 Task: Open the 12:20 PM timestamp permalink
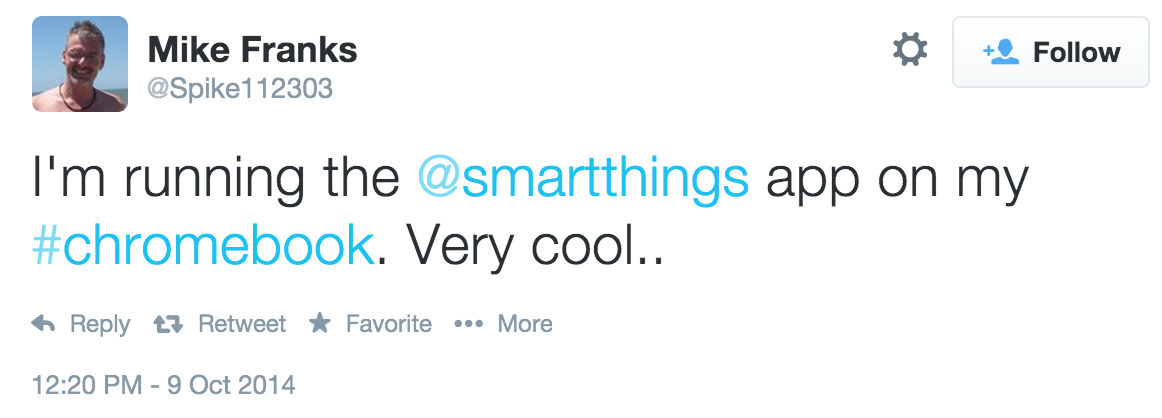pos(164,385)
